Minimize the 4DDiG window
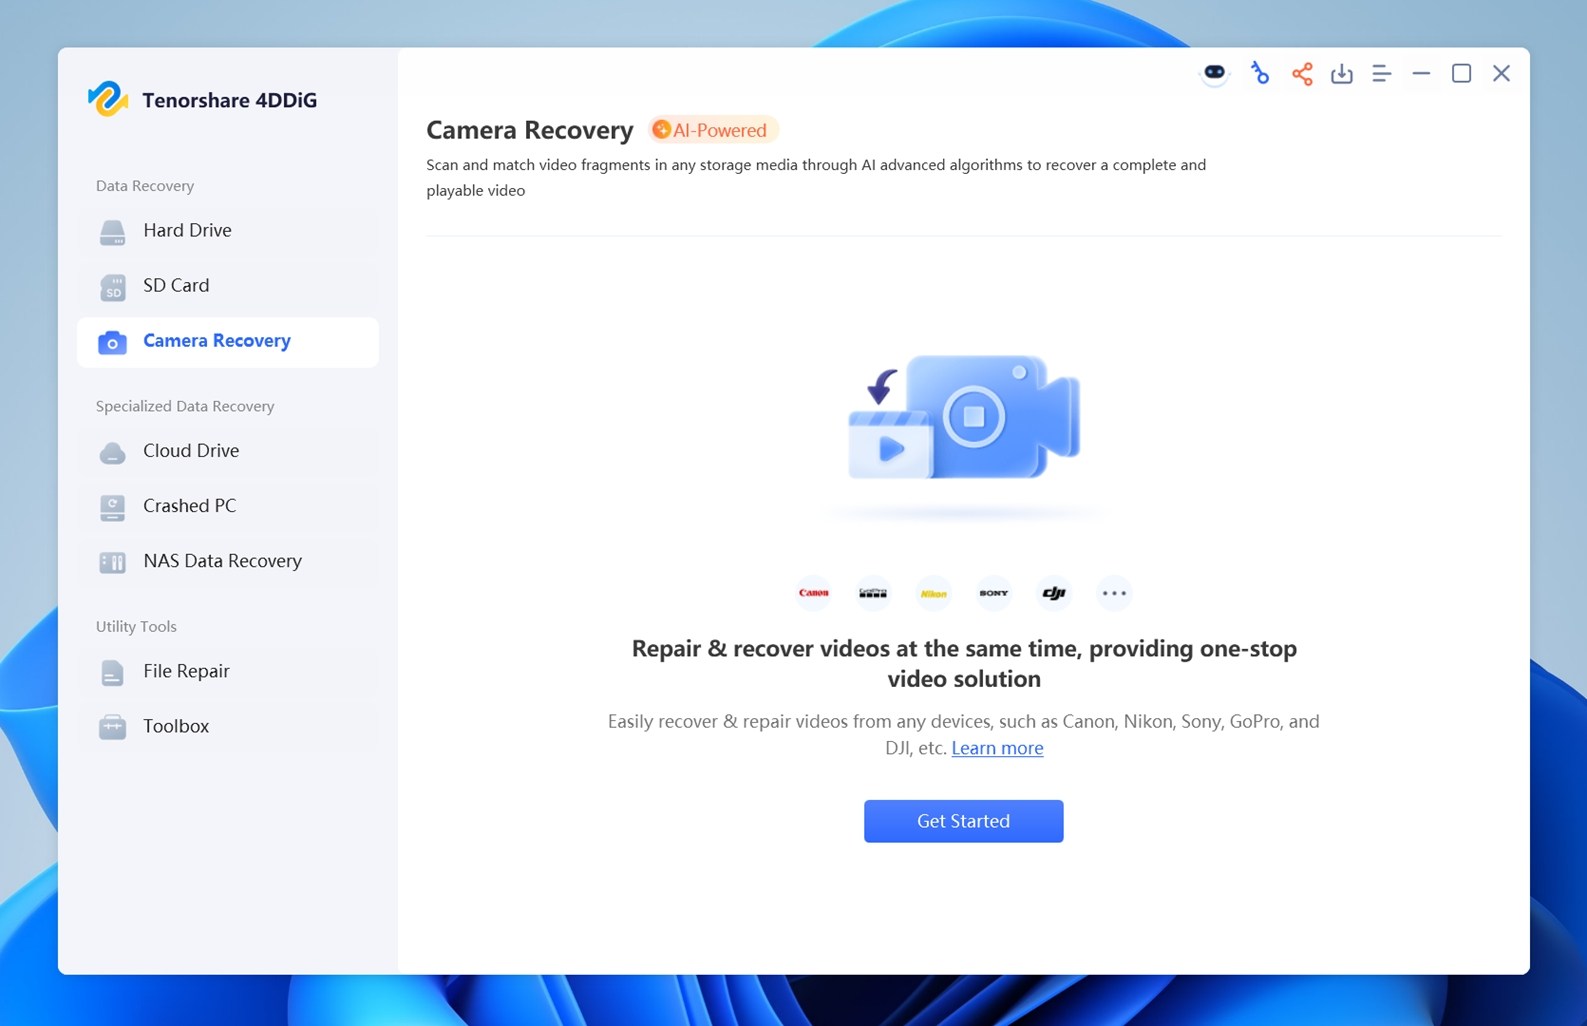Image resolution: width=1587 pixels, height=1026 pixels. (x=1421, y=74)
